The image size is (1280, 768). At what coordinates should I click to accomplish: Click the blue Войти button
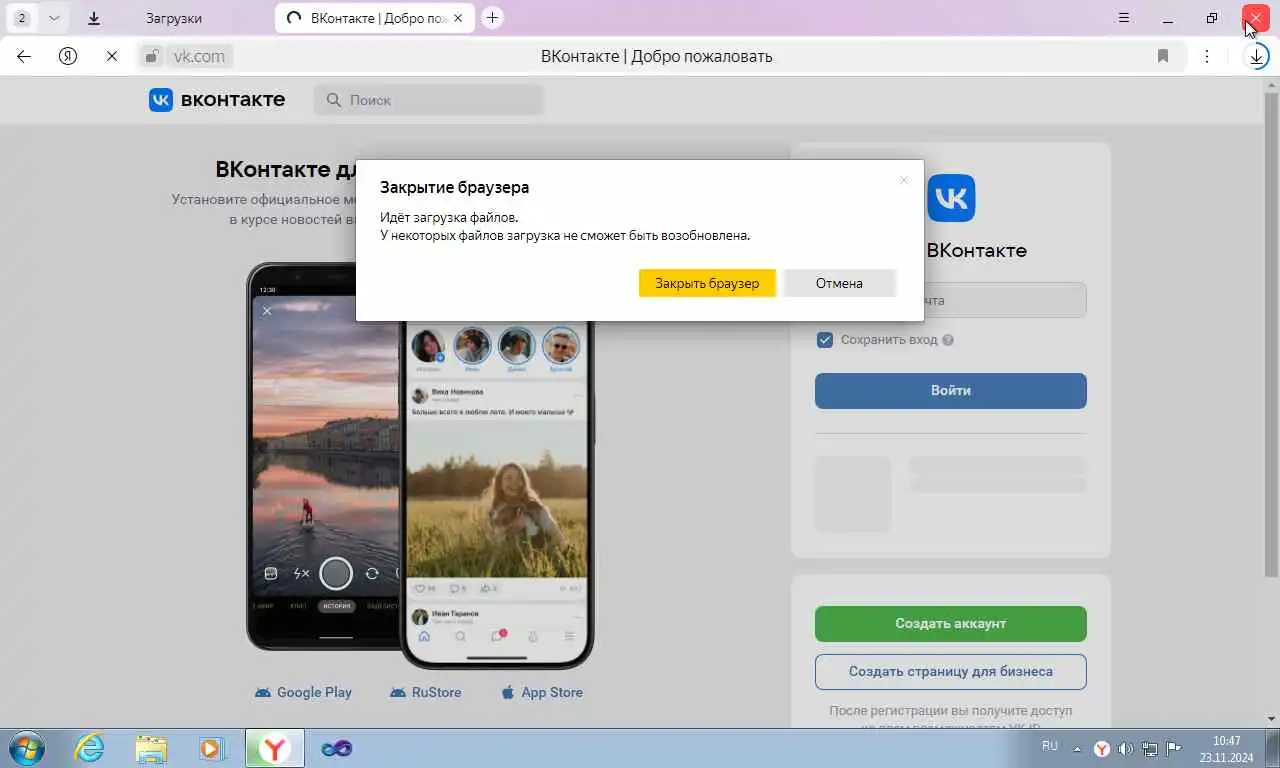pyautogui.click(x=950, y=391)
